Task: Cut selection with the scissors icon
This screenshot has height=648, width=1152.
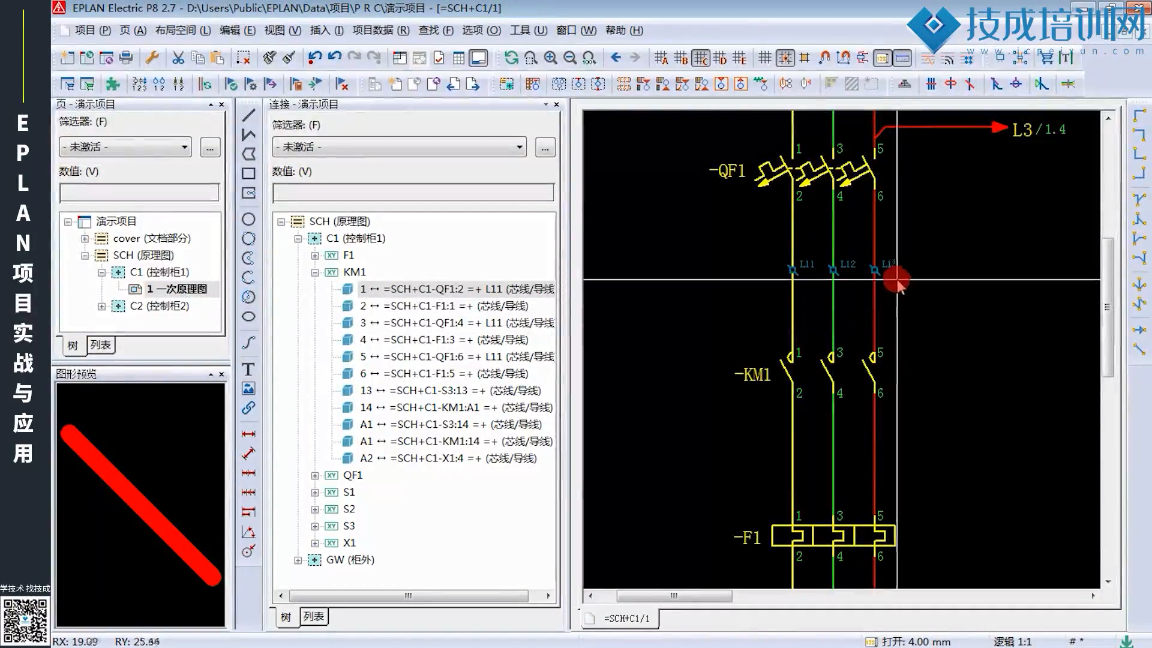Action: click(178, 57)
